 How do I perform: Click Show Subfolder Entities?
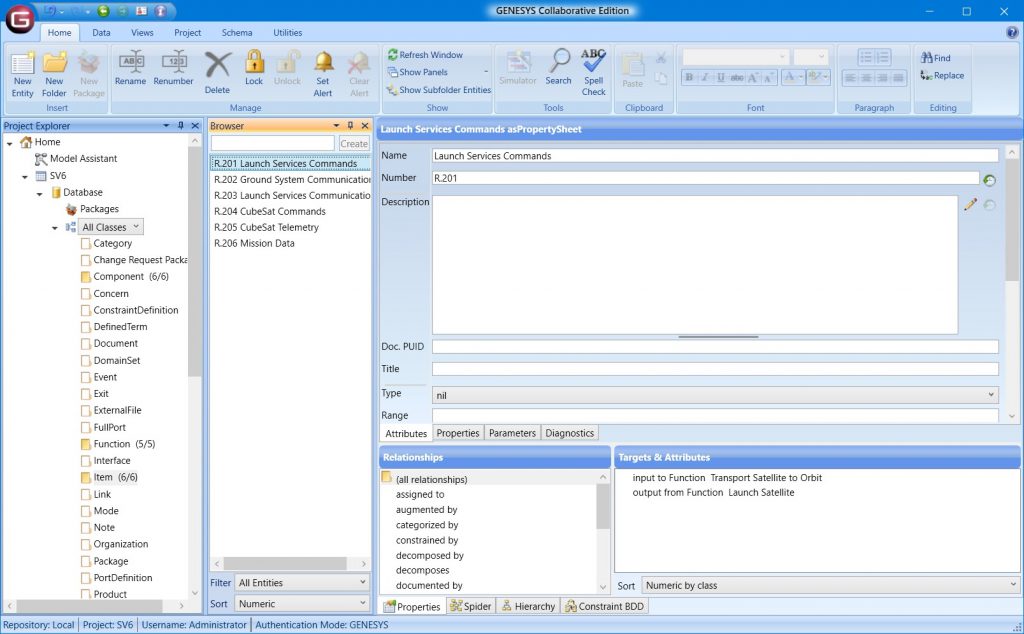439,90
